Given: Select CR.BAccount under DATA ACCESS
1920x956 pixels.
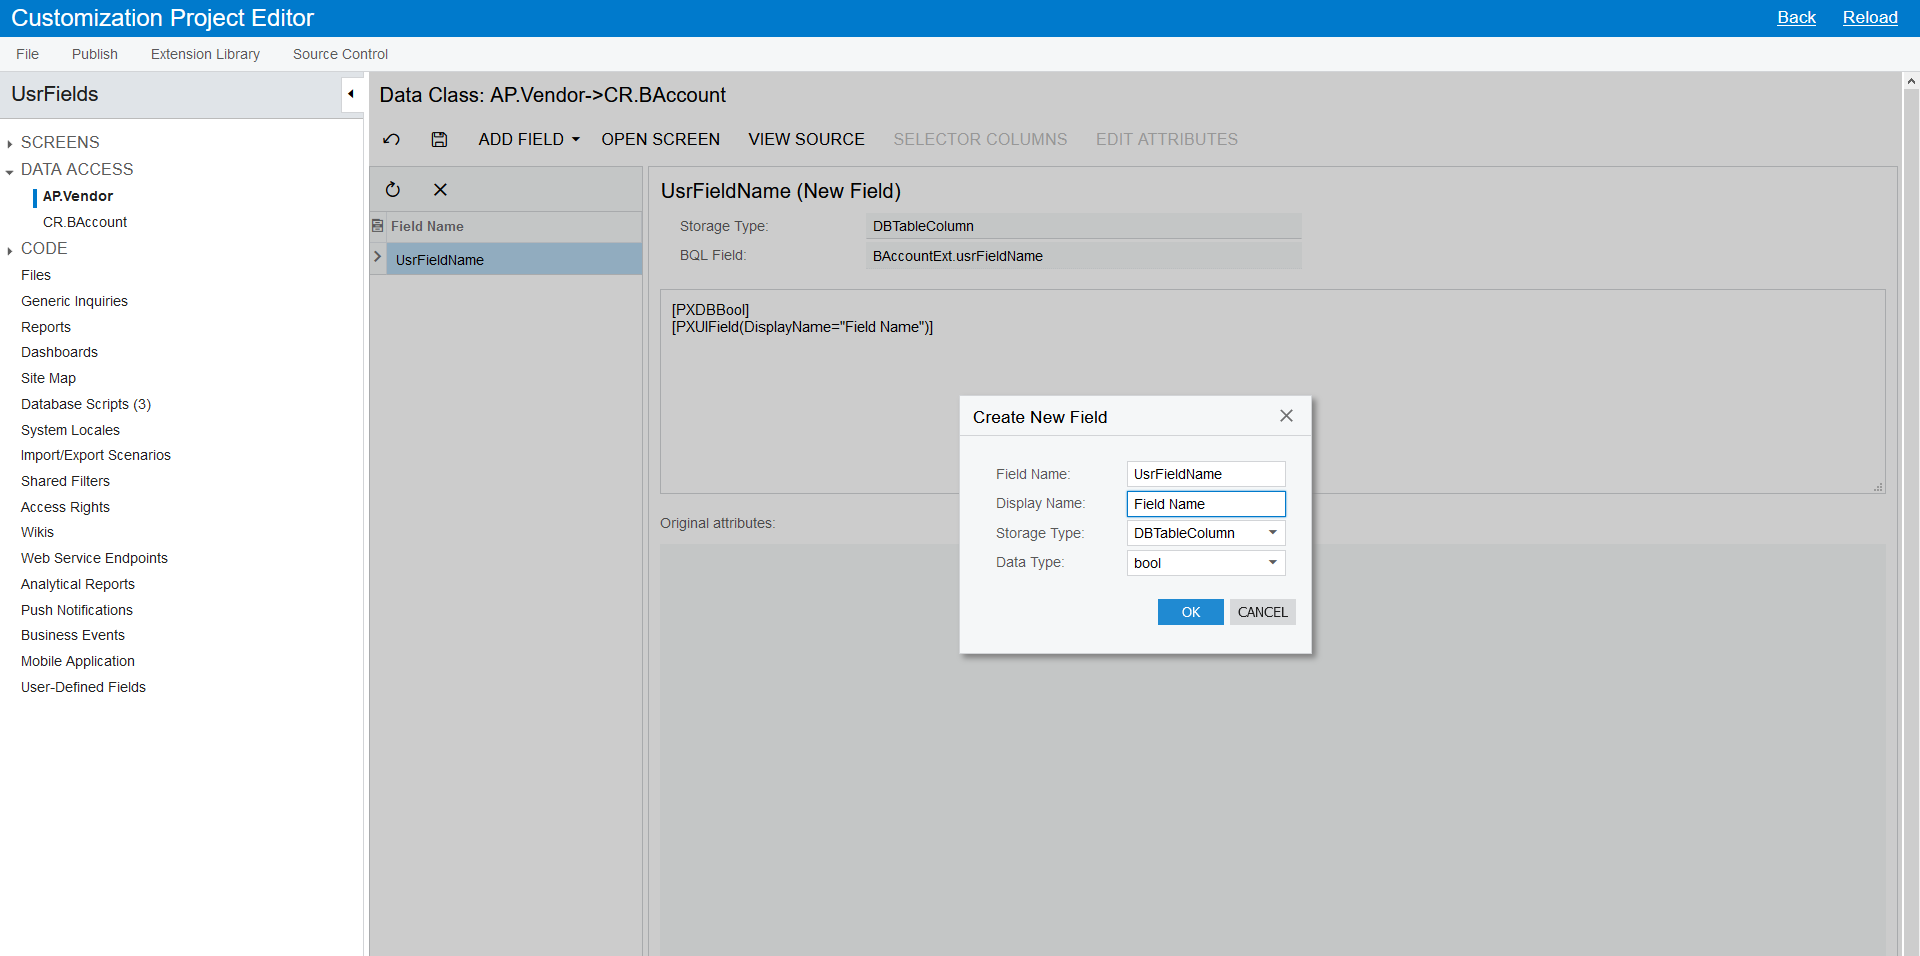Looking at the screenshot, I should [x=85, y=222].
